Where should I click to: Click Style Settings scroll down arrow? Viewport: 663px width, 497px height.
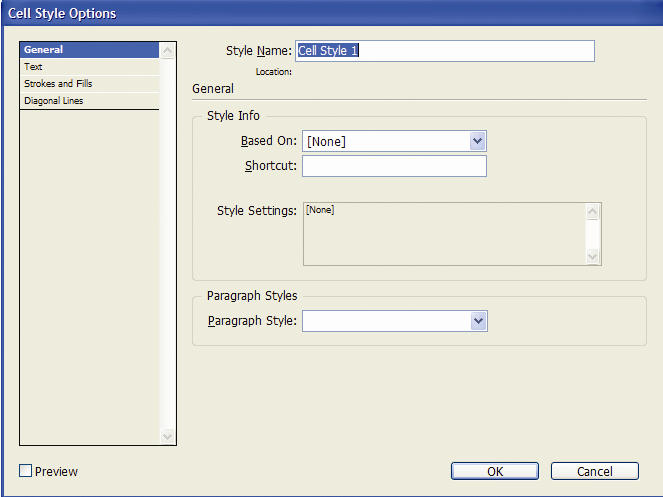[x=592, y=256]
